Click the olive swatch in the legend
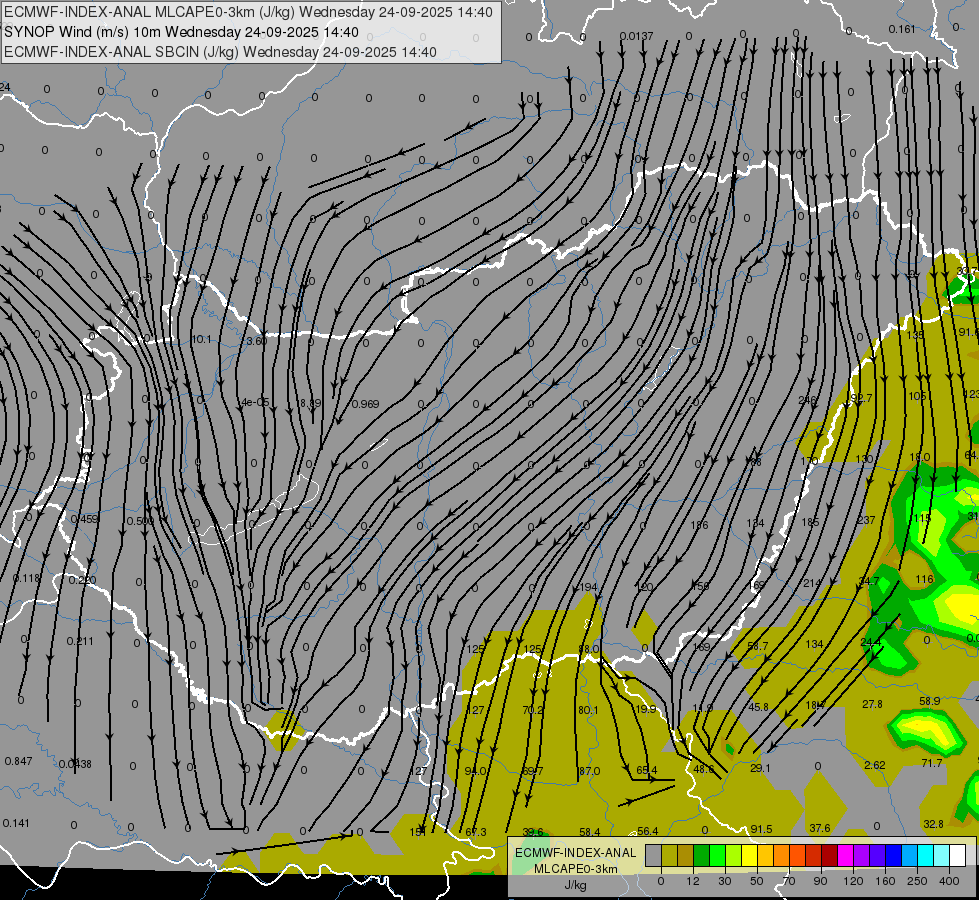Image resolution: width=979 pixels, height=900 pixels. (669, 856)
